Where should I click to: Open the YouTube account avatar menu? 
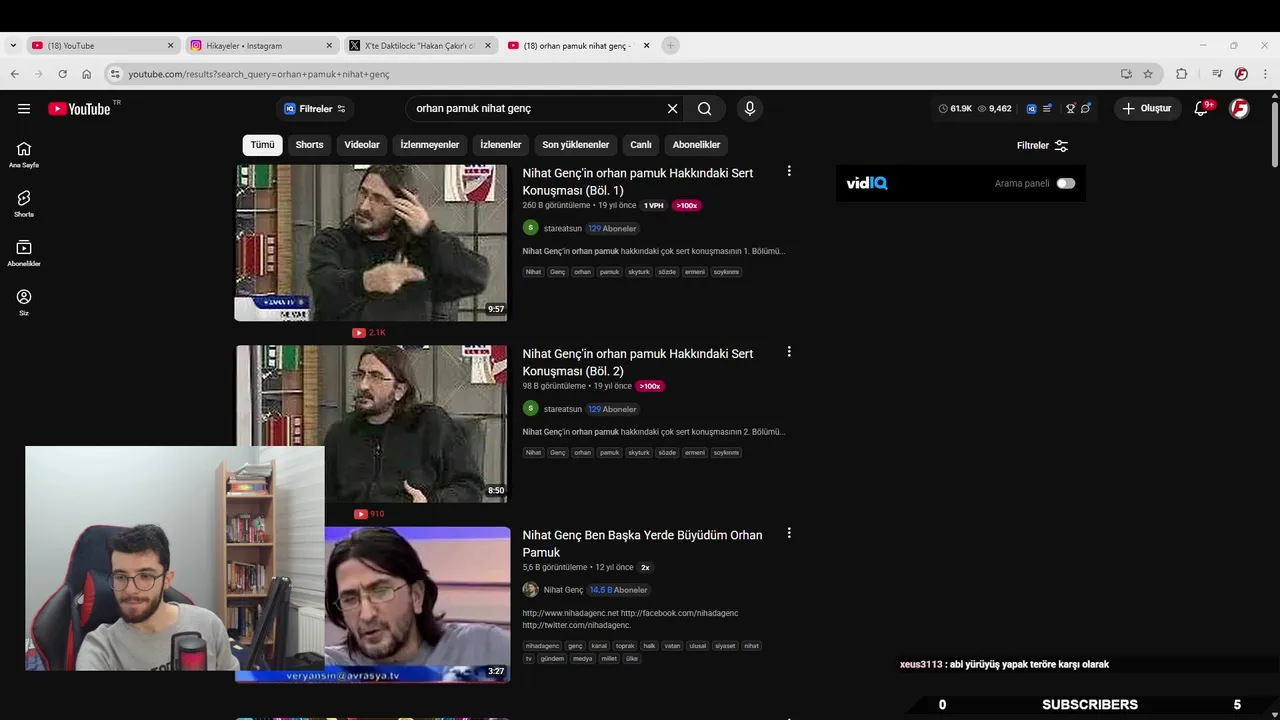click(x=1239, y=108)
